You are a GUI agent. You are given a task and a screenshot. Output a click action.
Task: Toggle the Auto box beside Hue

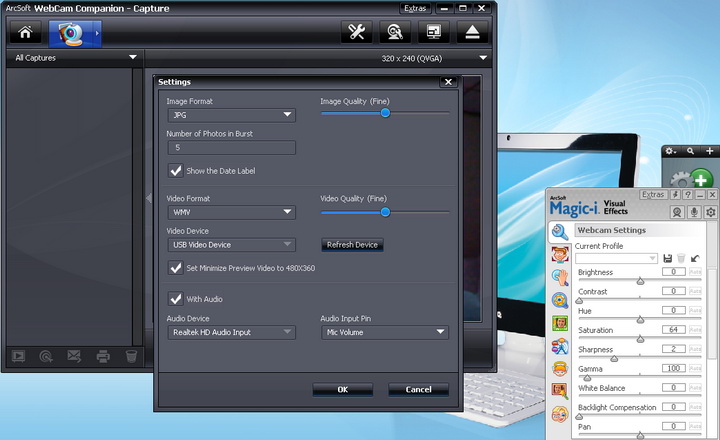tap(695, 310)
